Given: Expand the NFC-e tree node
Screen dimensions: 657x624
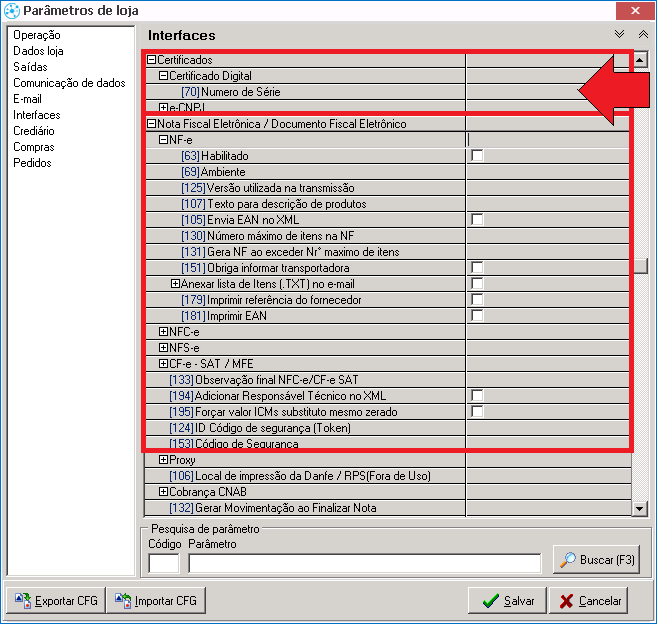Looking at the screenshot, I should pyautogui.click(x=164, y=332).
